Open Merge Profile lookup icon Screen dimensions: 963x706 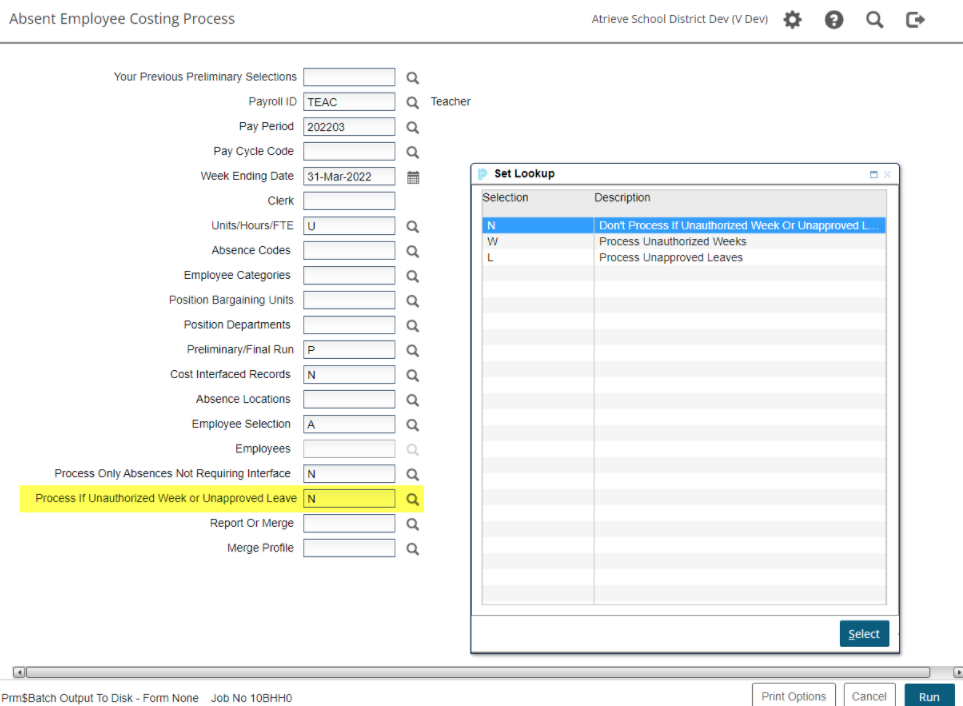pyautogui.click(x=412, y=549)
